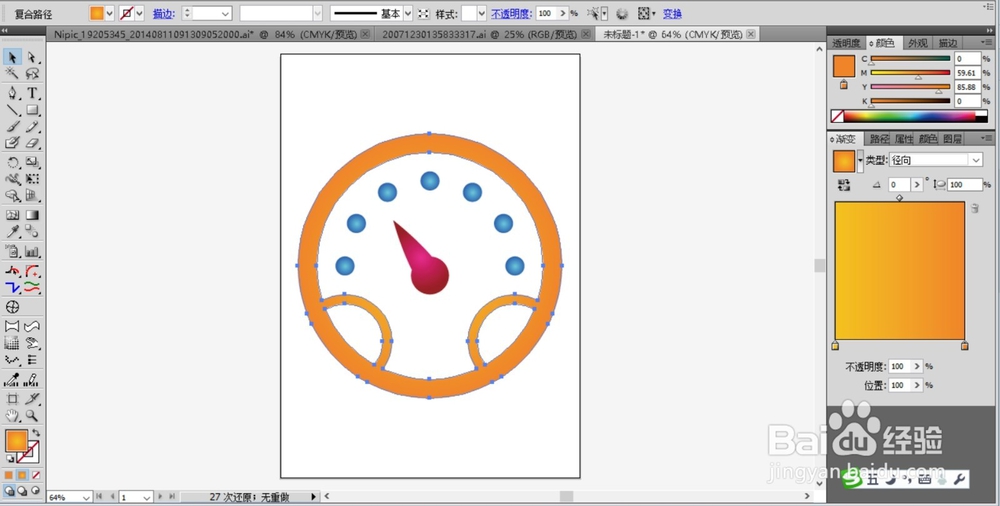Expand opacity value arrow in control bar
The image size is (1000, 506).
click(x=562, y=13)
